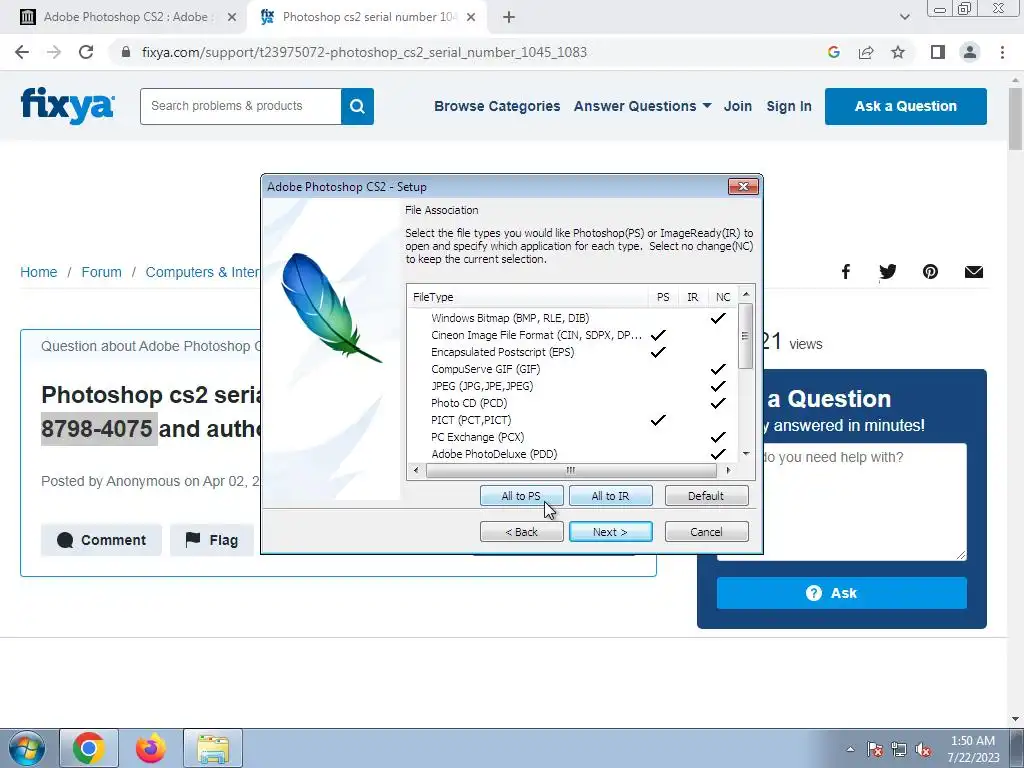
Task: Open Answer Questions dropdown
Action: [x=643, y=106]
